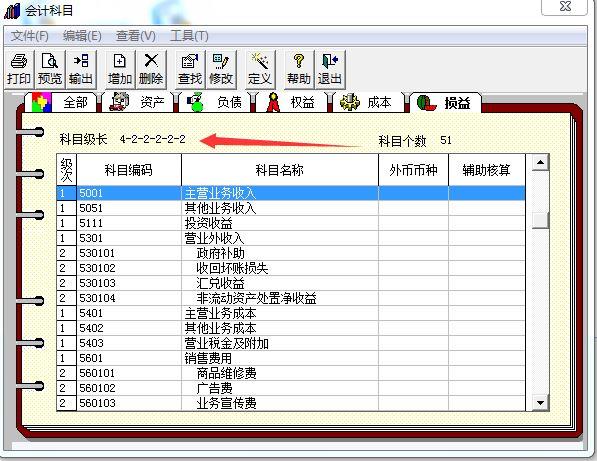Close the 会计科目 window
This screenshot has height=461, width=597.
(x=565, y=6)
